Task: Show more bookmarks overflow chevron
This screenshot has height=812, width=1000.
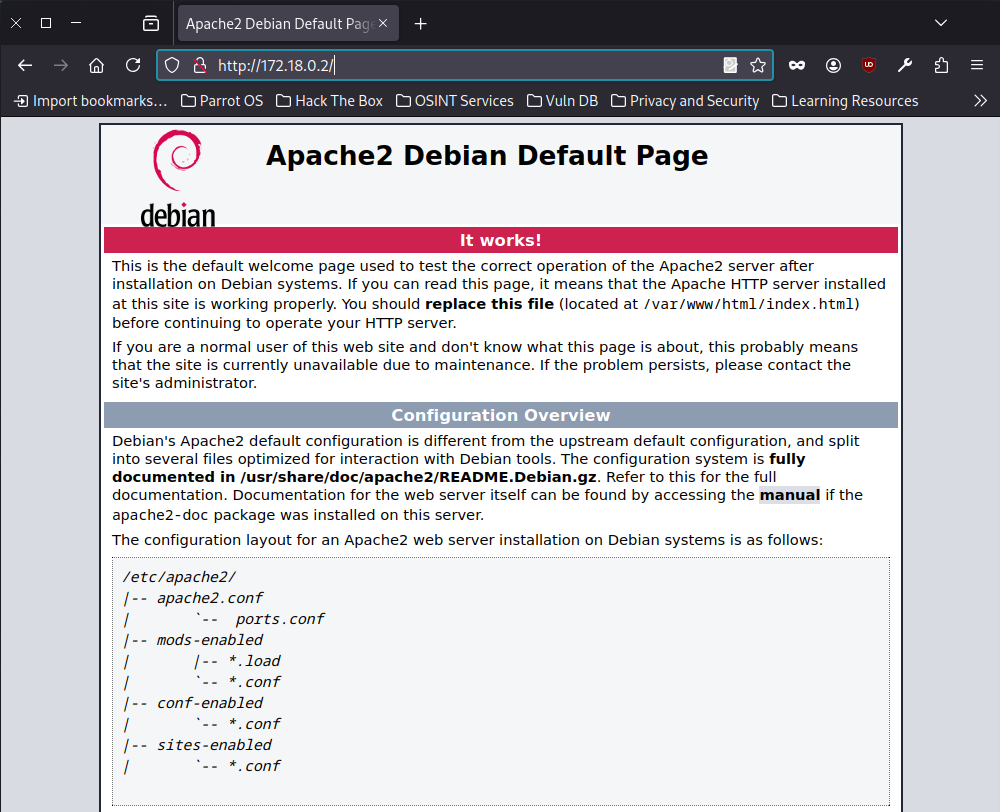Action: pyautogui.click(x=980, y=100)
